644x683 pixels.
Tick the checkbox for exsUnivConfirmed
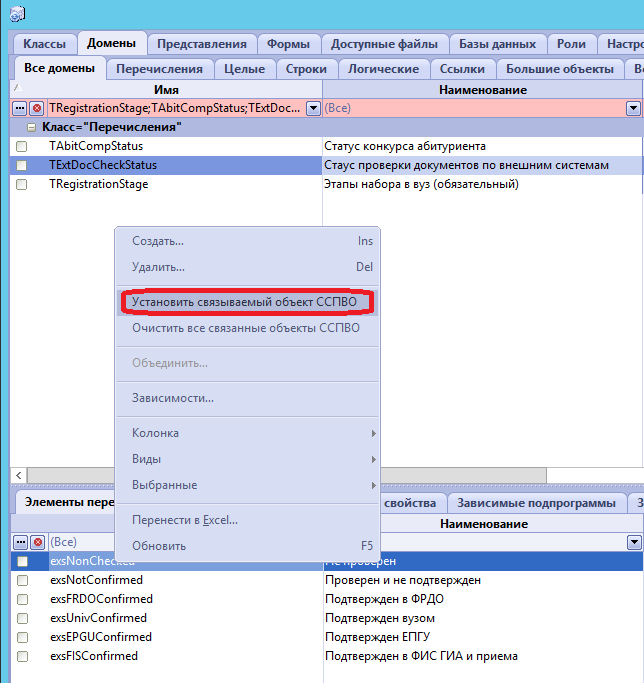[22, 618]
